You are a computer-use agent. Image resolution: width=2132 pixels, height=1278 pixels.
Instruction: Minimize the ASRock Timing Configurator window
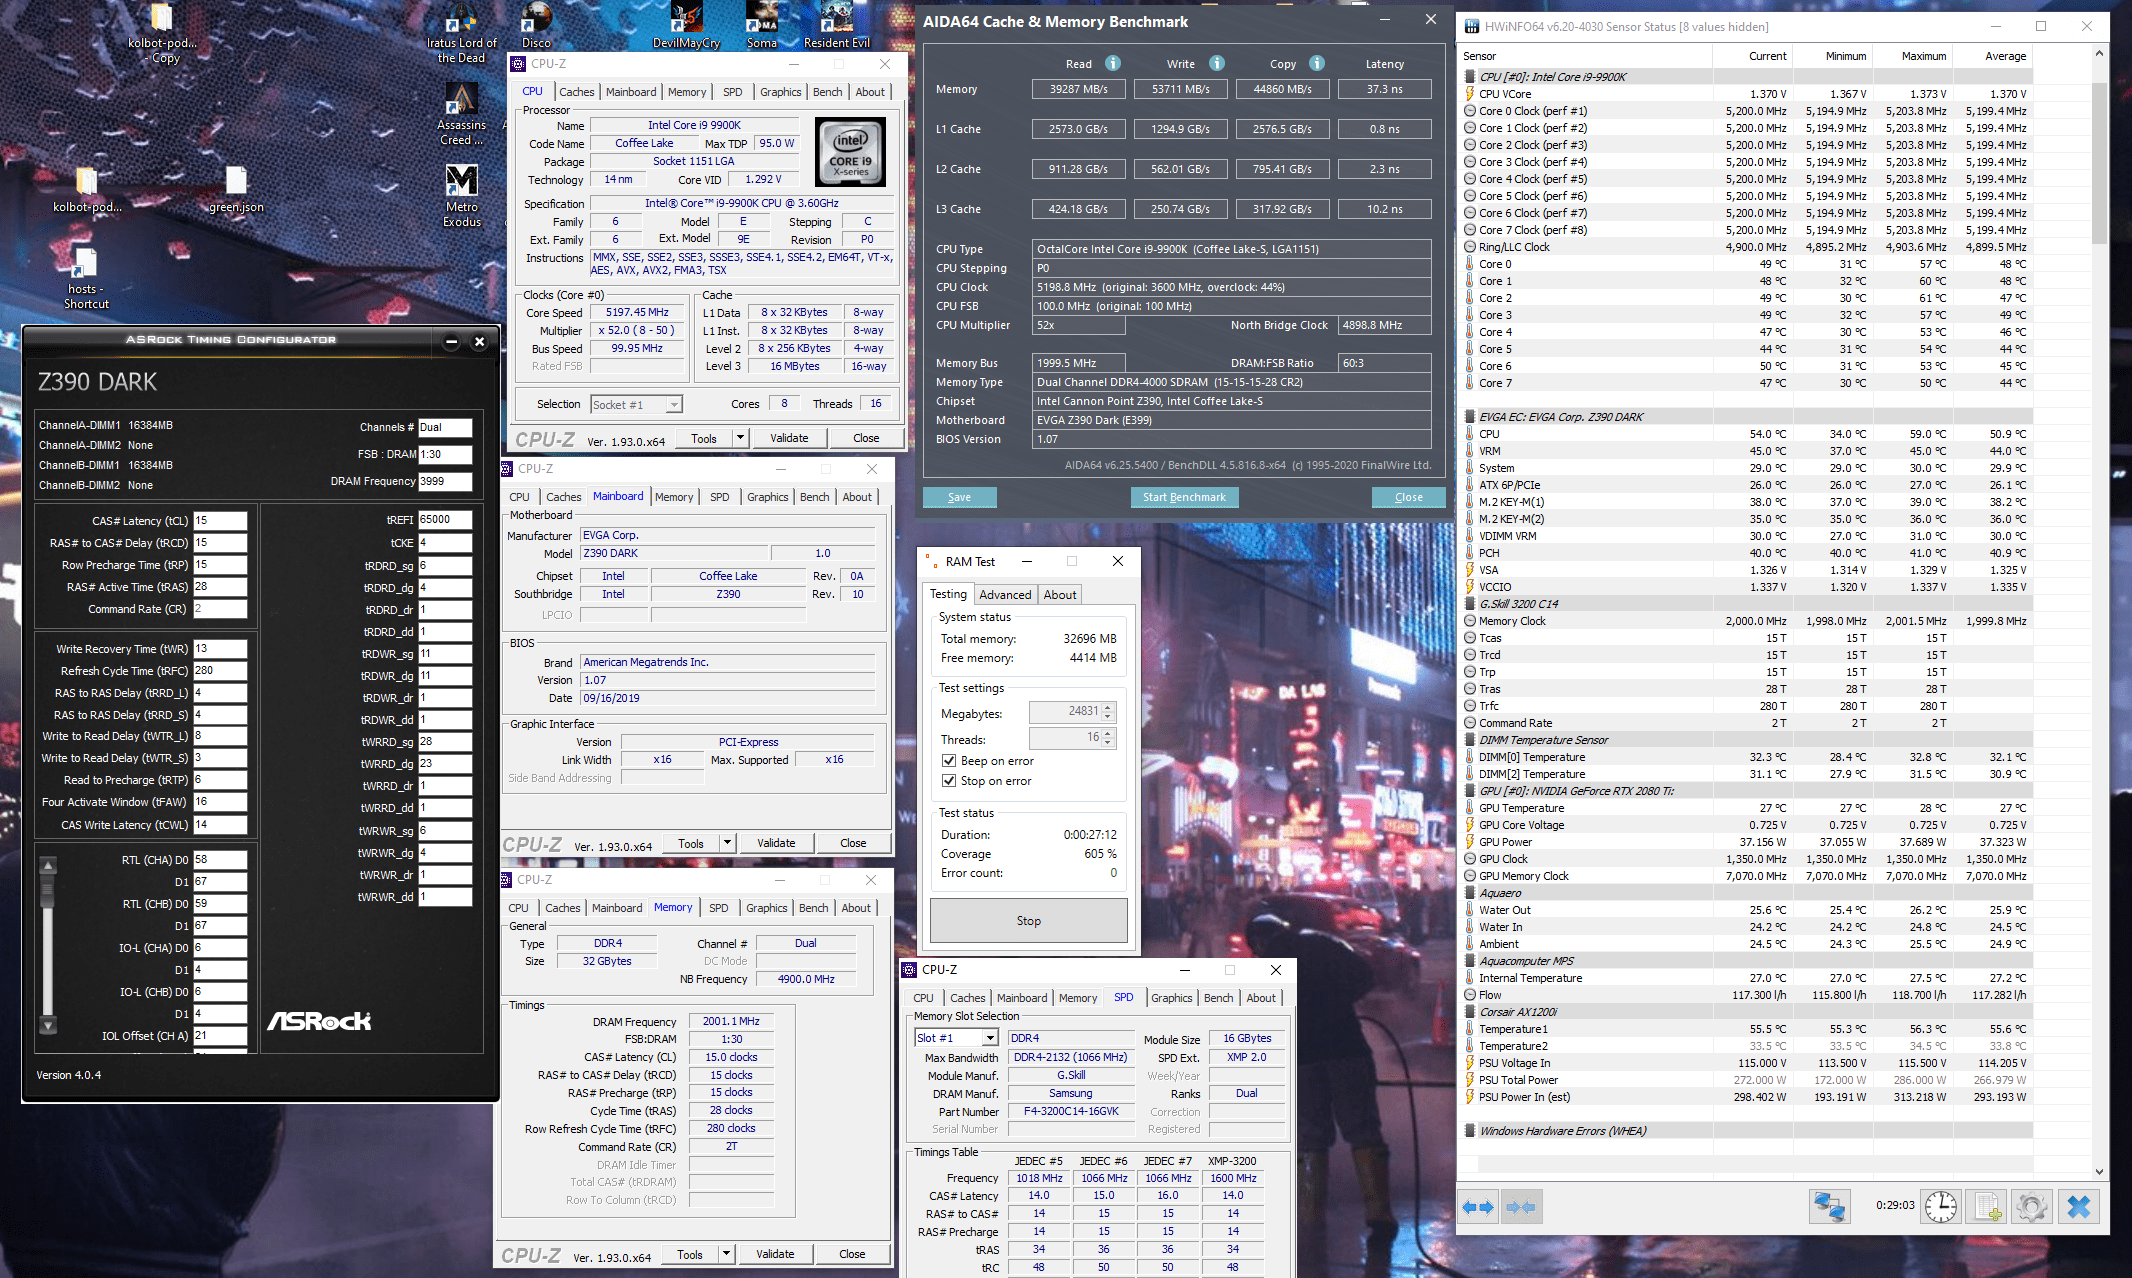pos(451,341)
